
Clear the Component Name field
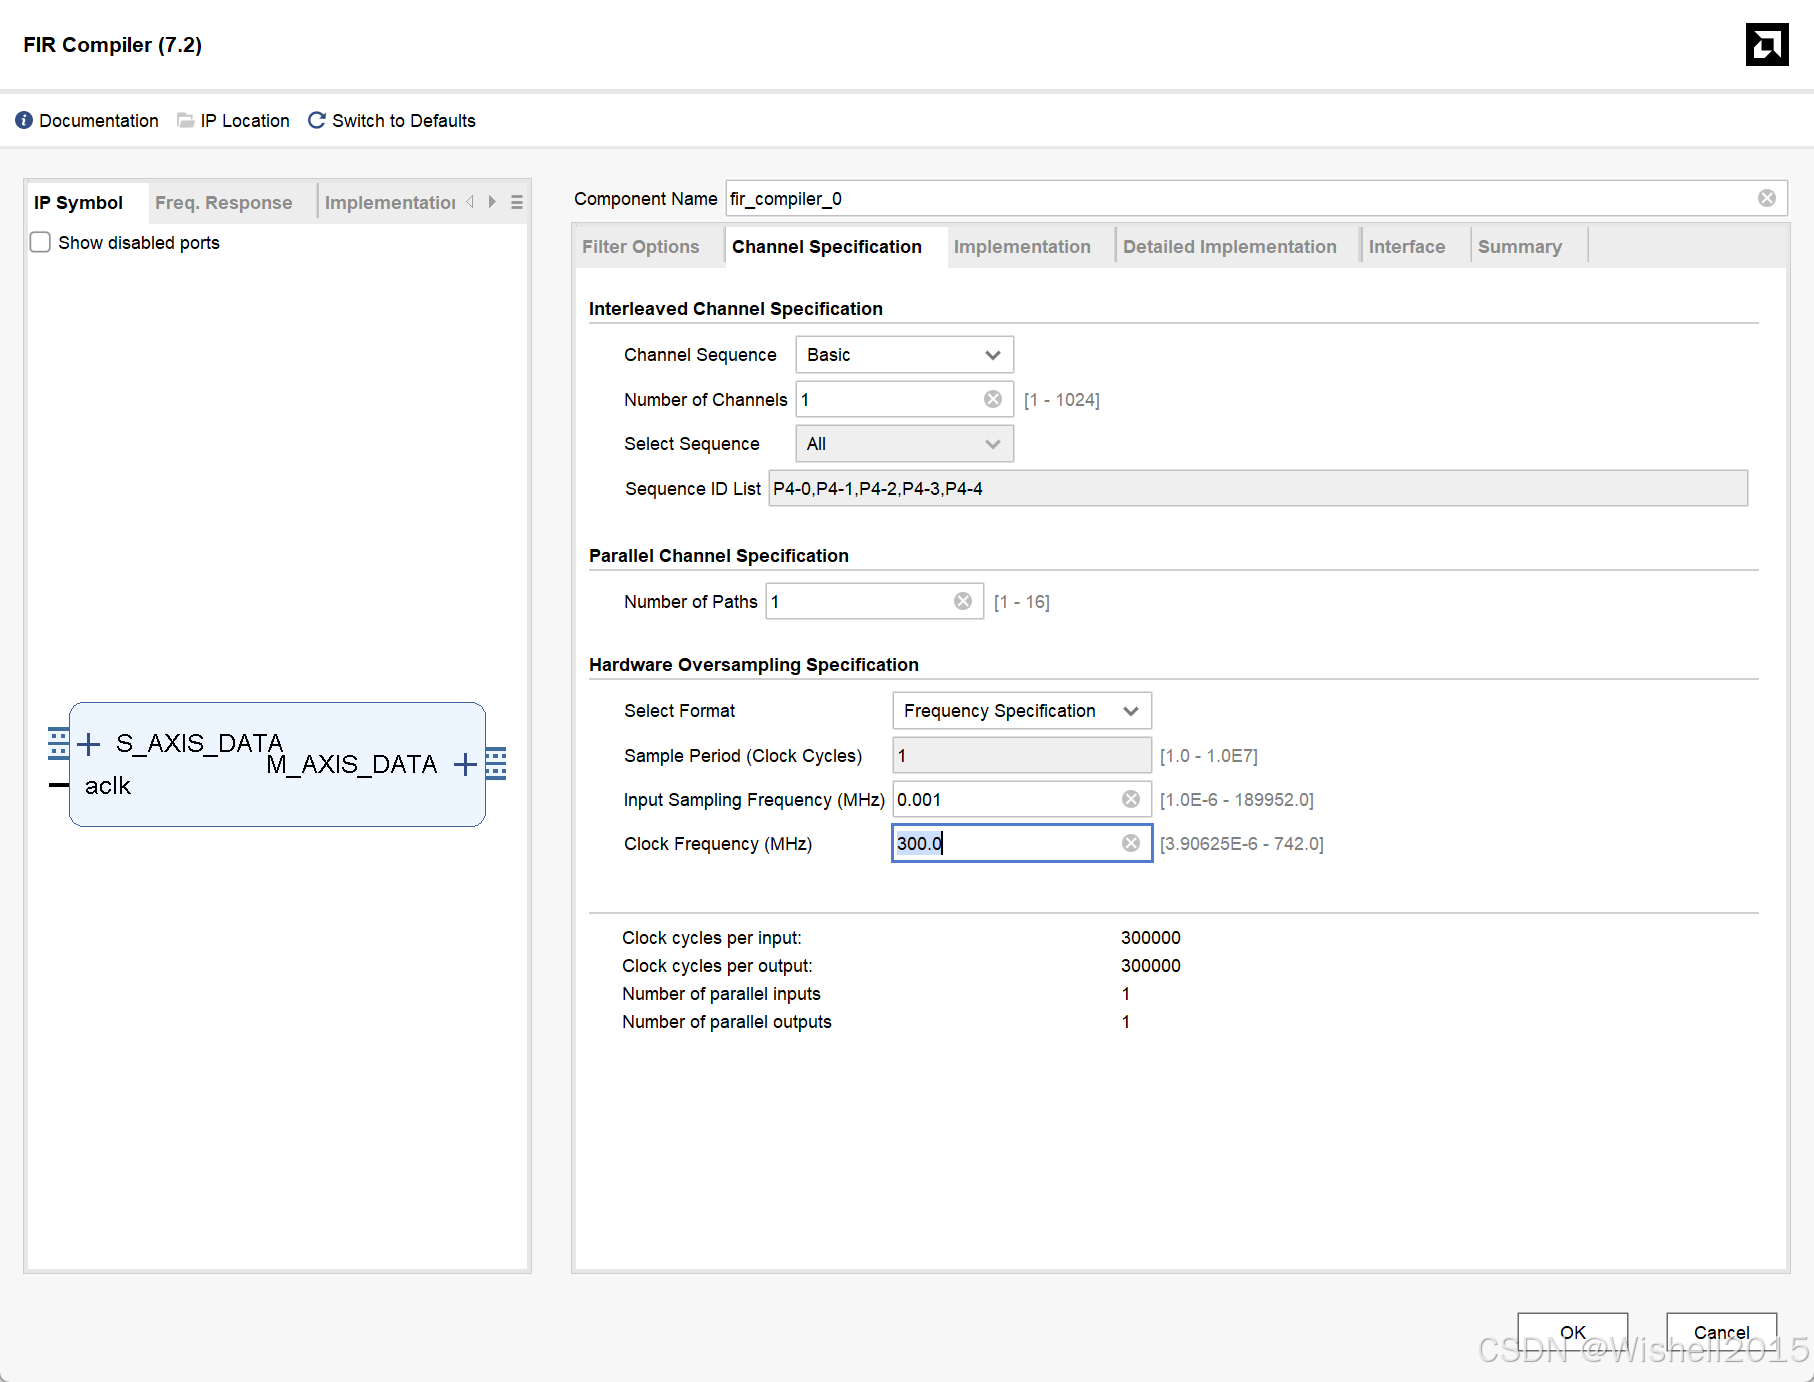(1767, 198)
